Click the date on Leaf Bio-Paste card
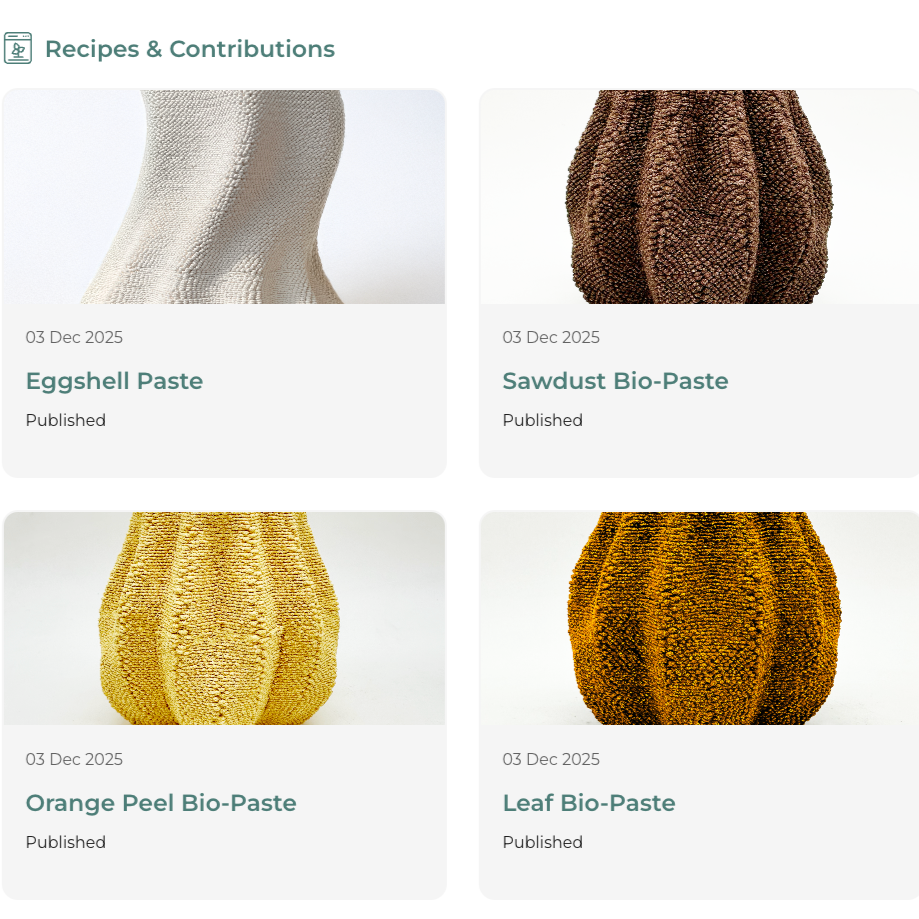The width and height of the screenshot is (919, 919). (551, 760)
